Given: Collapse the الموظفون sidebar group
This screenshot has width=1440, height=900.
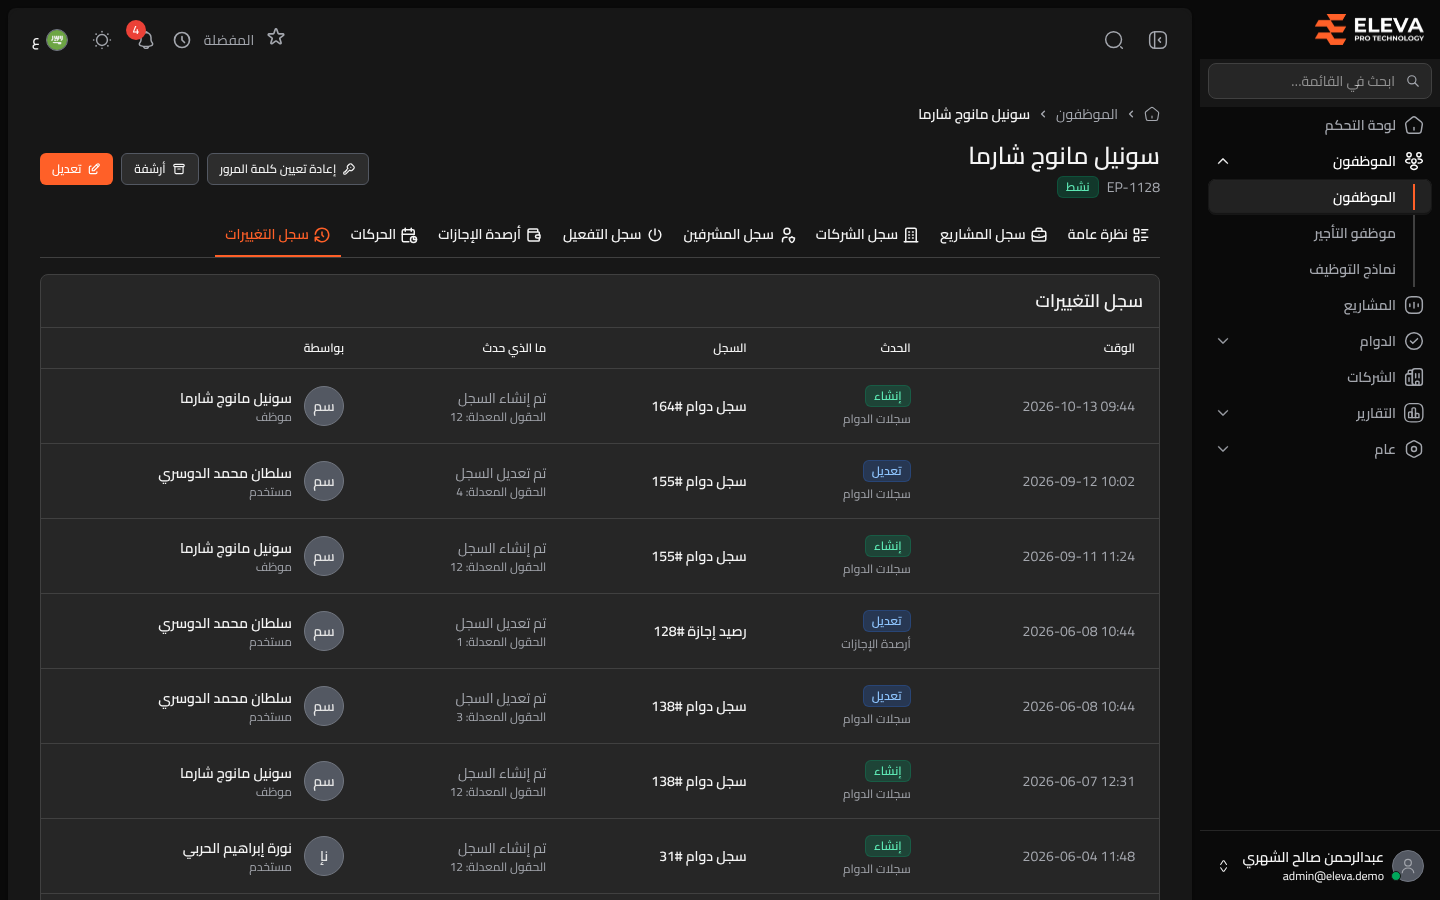Looking at the screenshot, I should click(x=1320, y=161).
